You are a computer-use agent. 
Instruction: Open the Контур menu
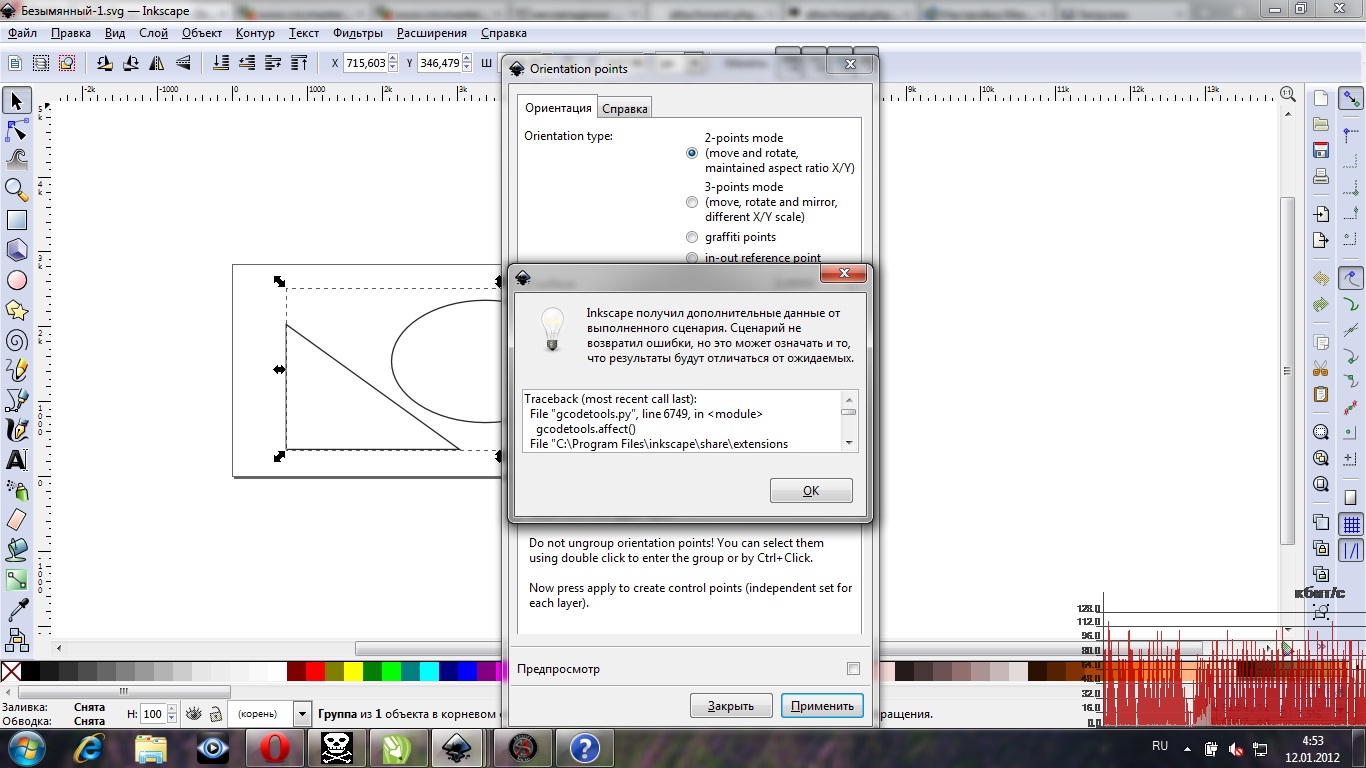pyautogui.click(x=255, y=33)
